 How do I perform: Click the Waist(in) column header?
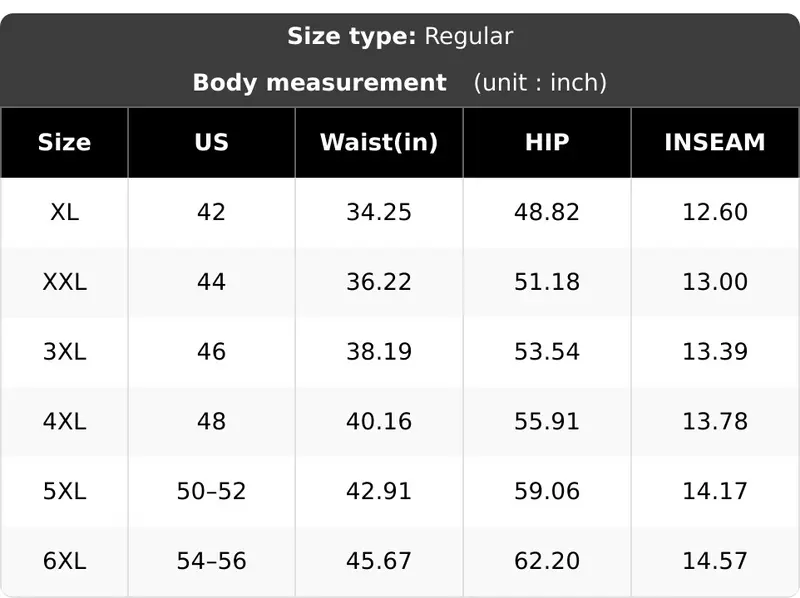pos(379,142)
